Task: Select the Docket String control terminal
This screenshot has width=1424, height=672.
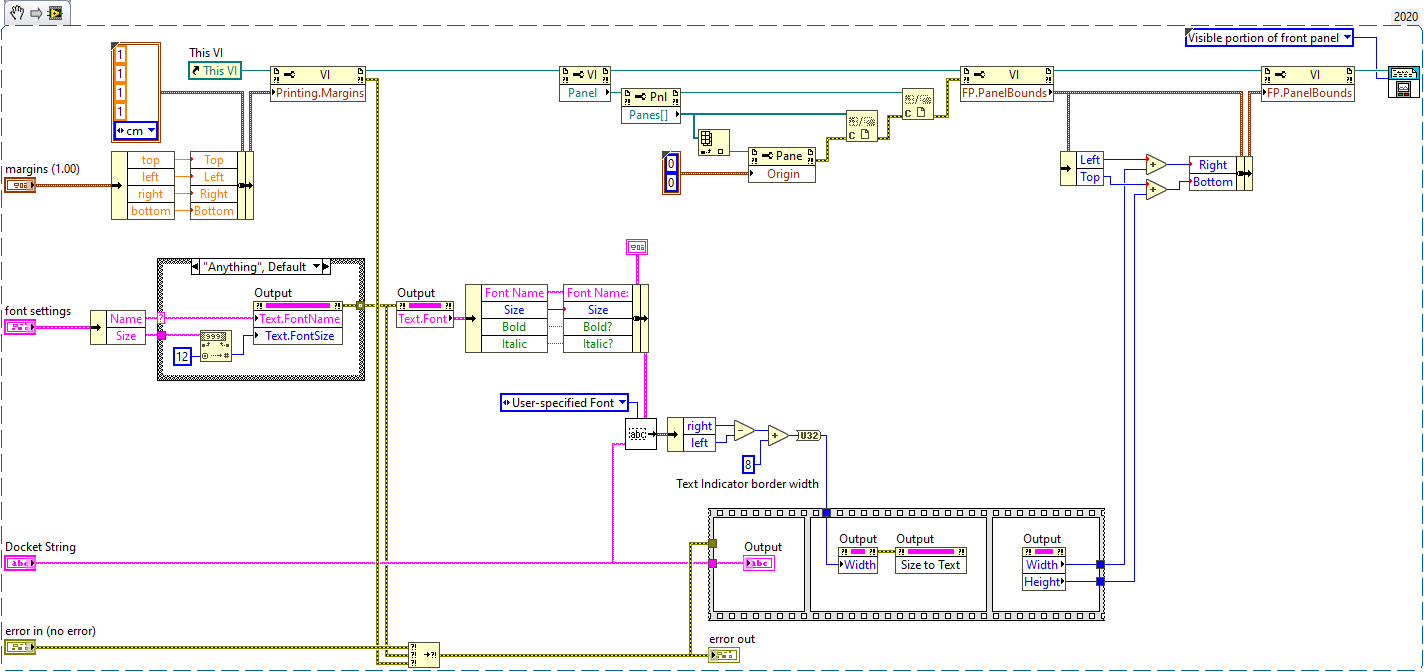Action: tap(20, 564)
